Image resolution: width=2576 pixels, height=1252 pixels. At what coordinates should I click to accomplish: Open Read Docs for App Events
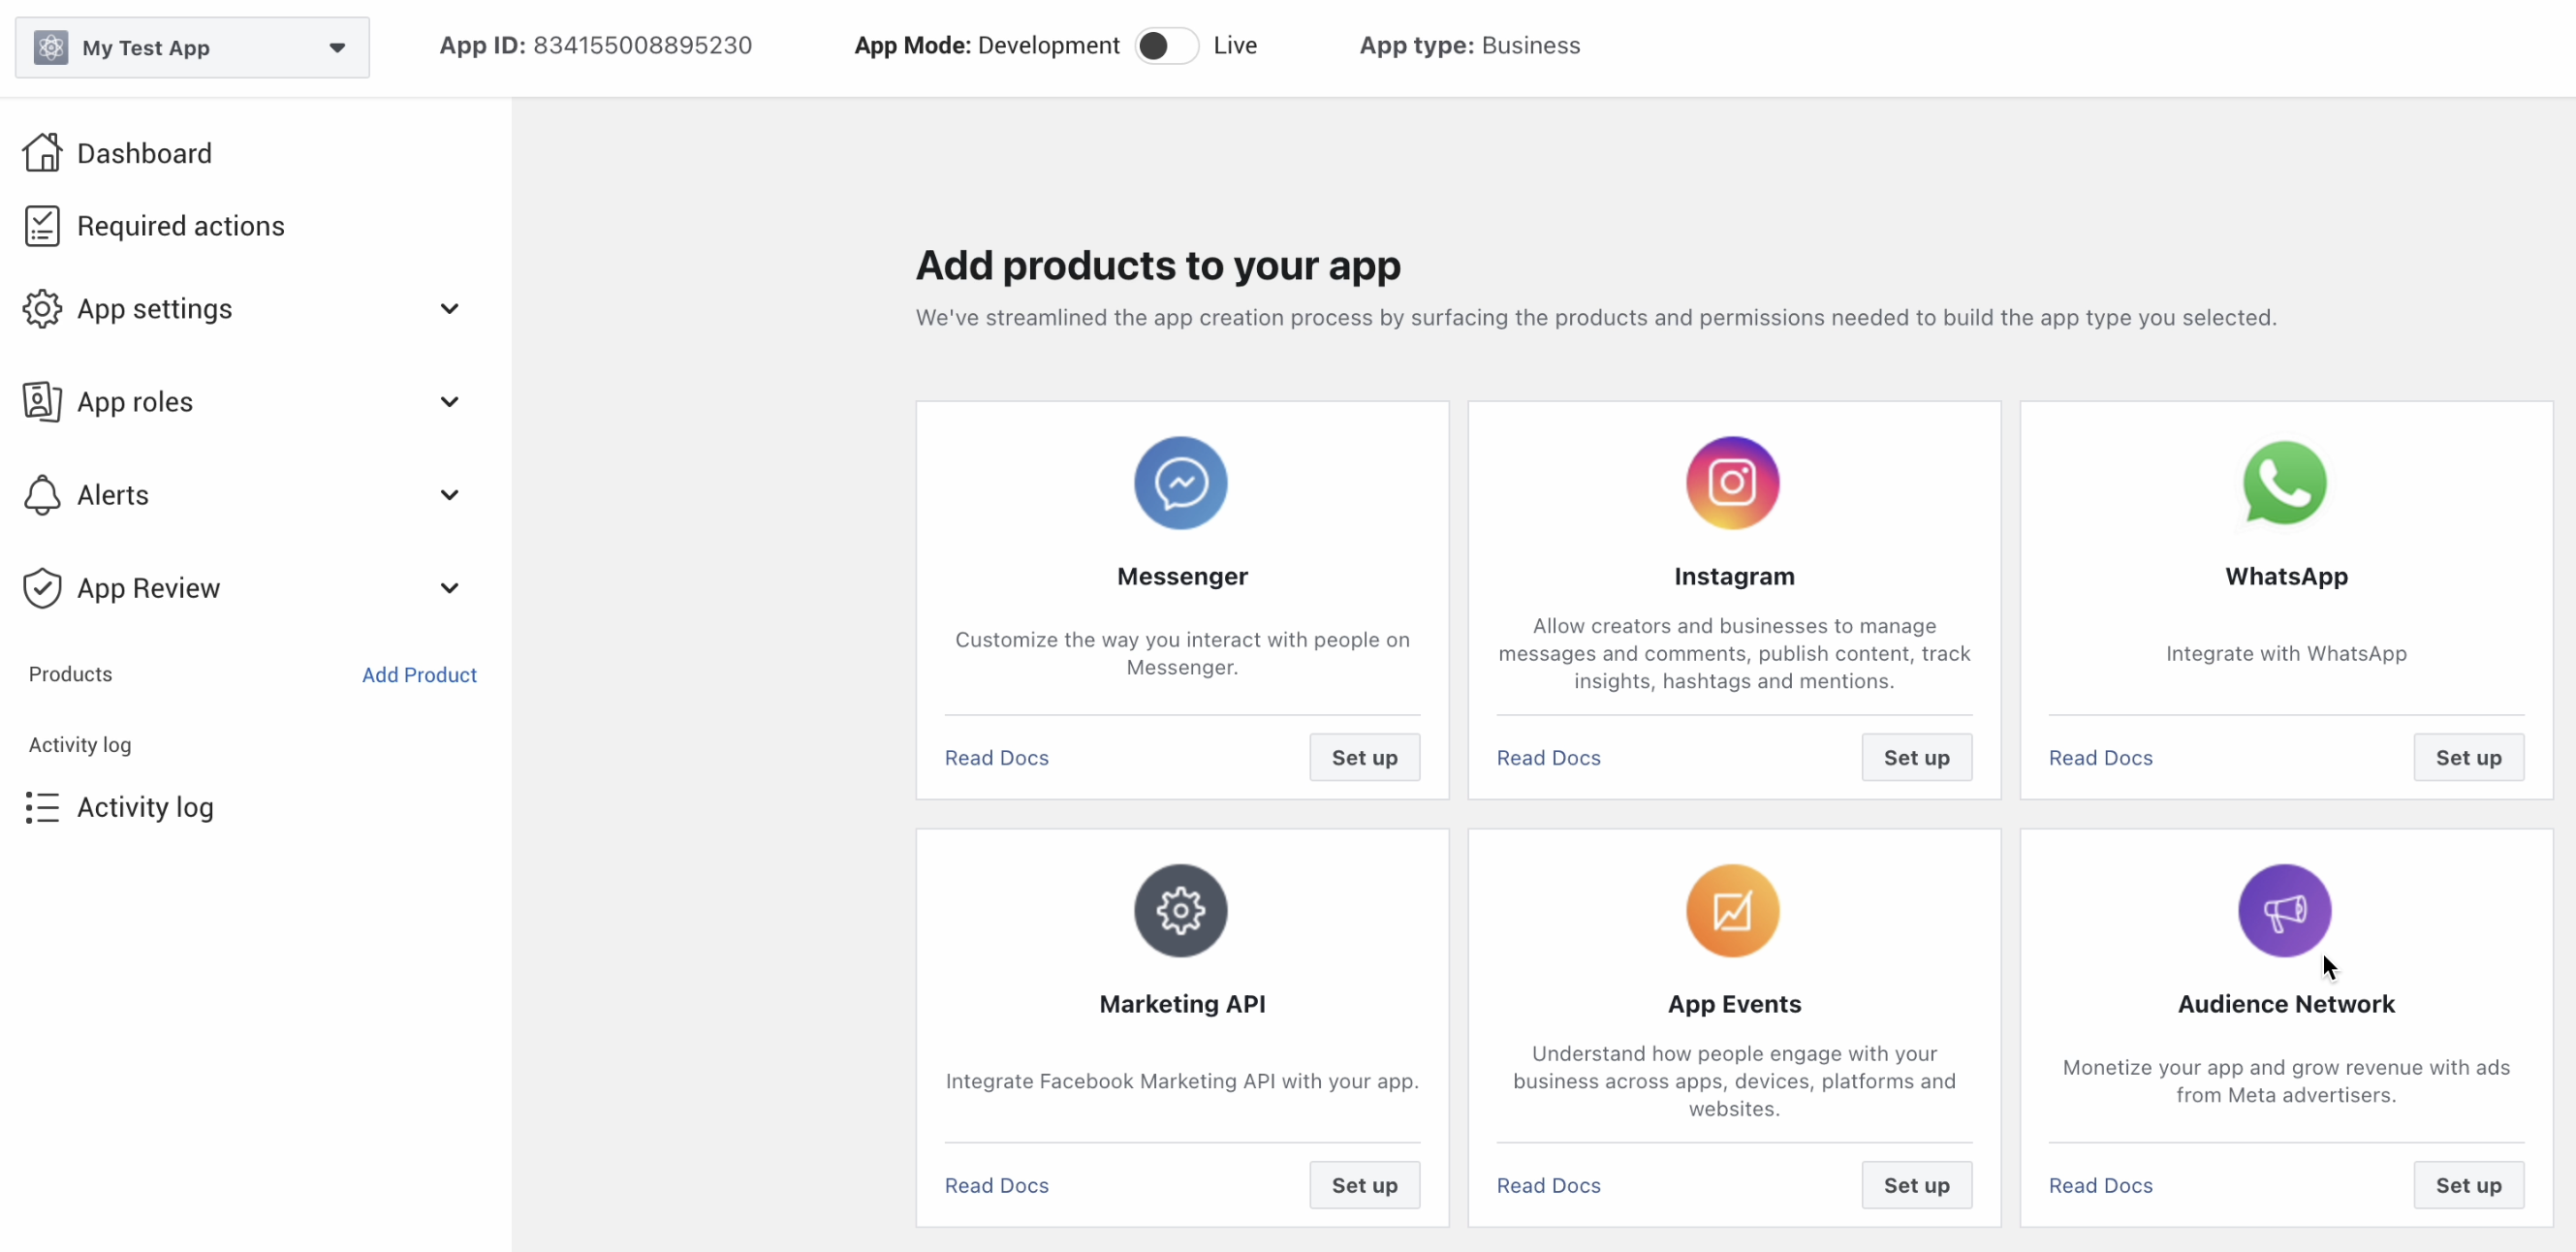(x=1549, y=1185)
